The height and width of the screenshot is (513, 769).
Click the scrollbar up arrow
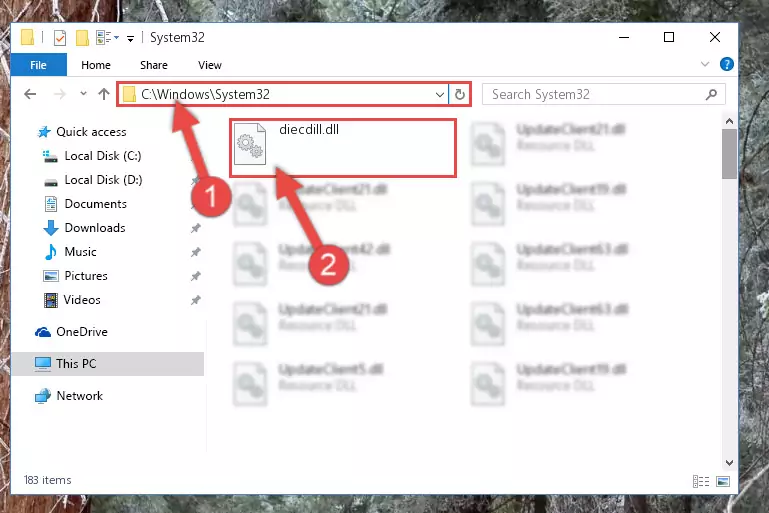[x=729, y=121]
